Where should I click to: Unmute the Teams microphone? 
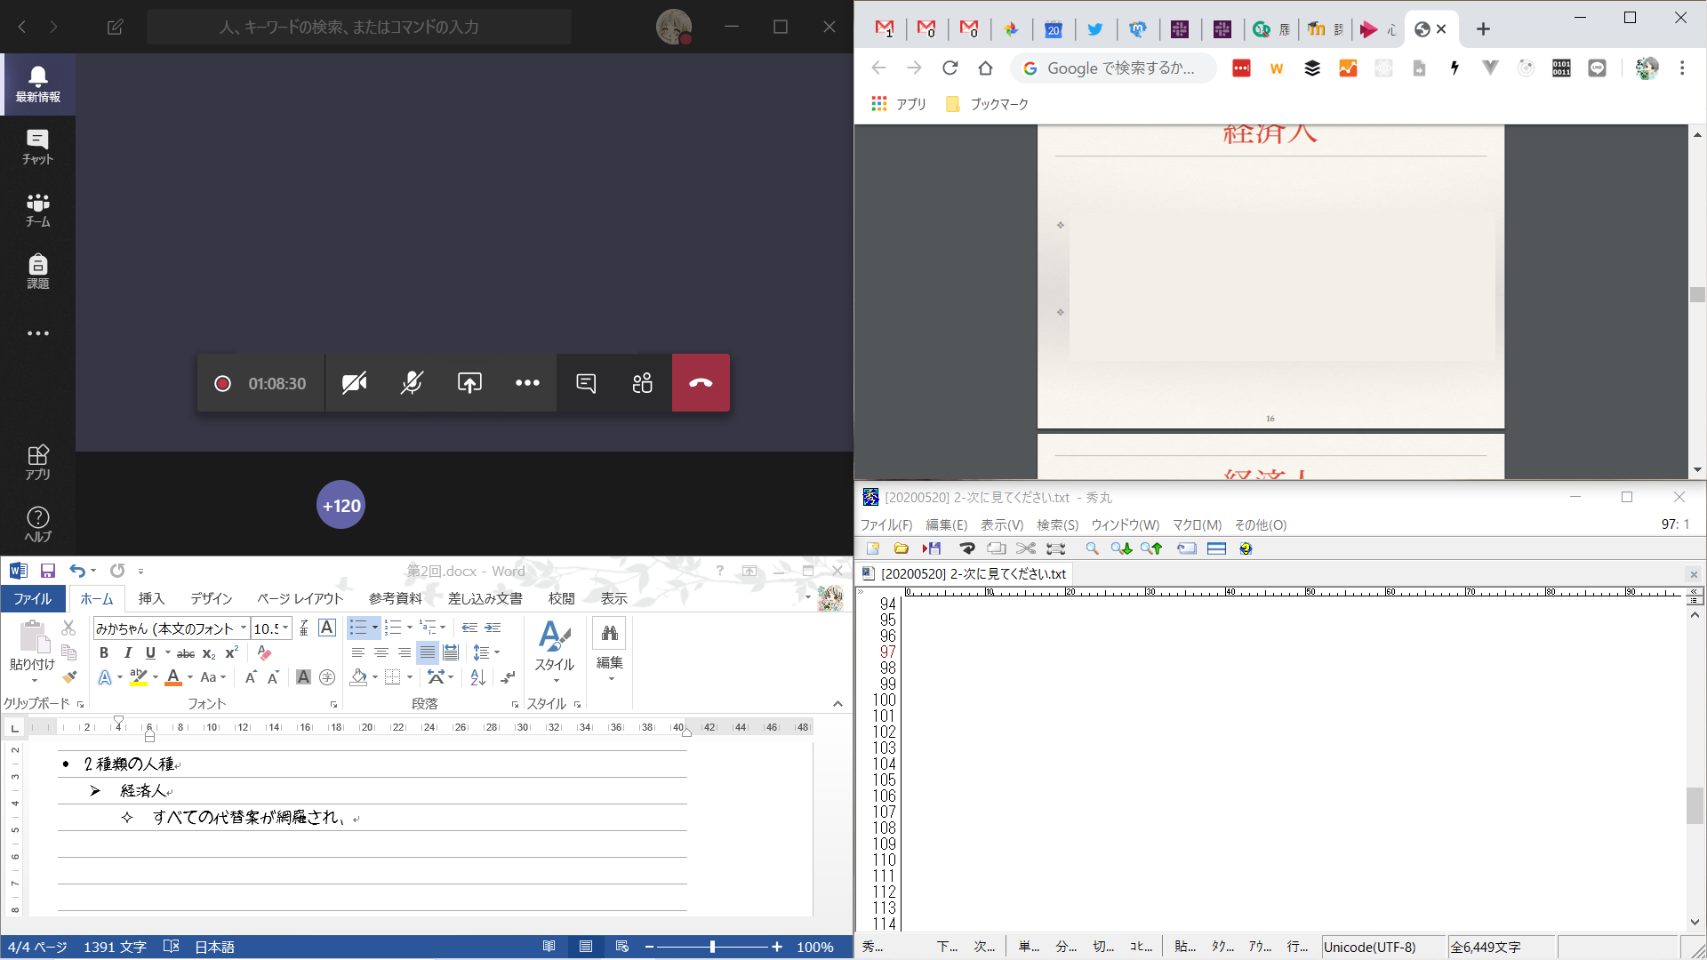click(x=411, y=383)
